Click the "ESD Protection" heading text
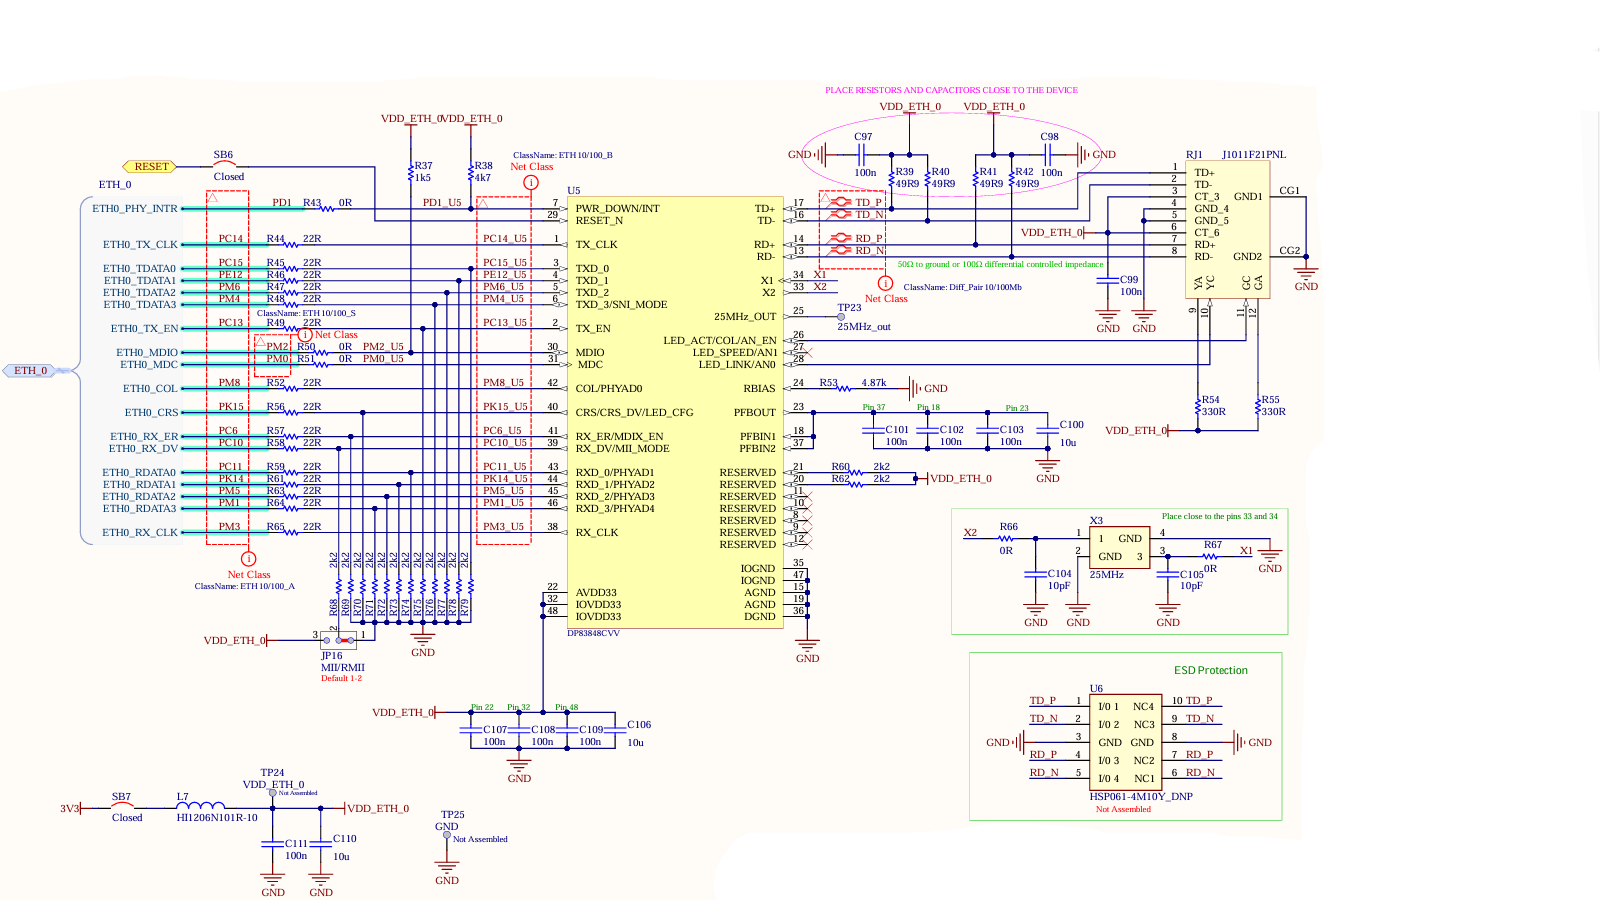Viewport: 1600px width, 900px height. click(1211, 671)
